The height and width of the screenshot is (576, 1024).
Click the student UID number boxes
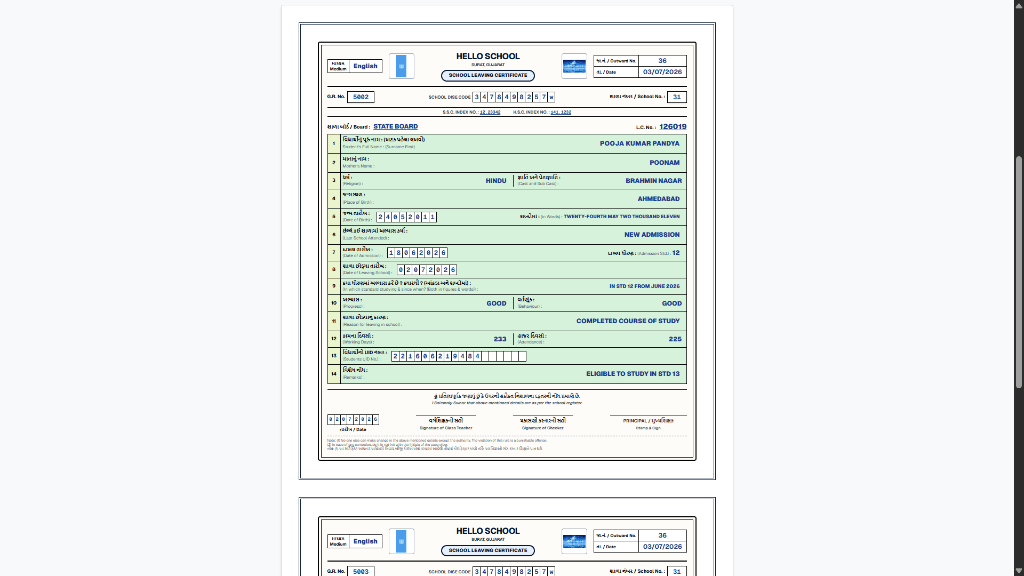(x=458, y=357)
